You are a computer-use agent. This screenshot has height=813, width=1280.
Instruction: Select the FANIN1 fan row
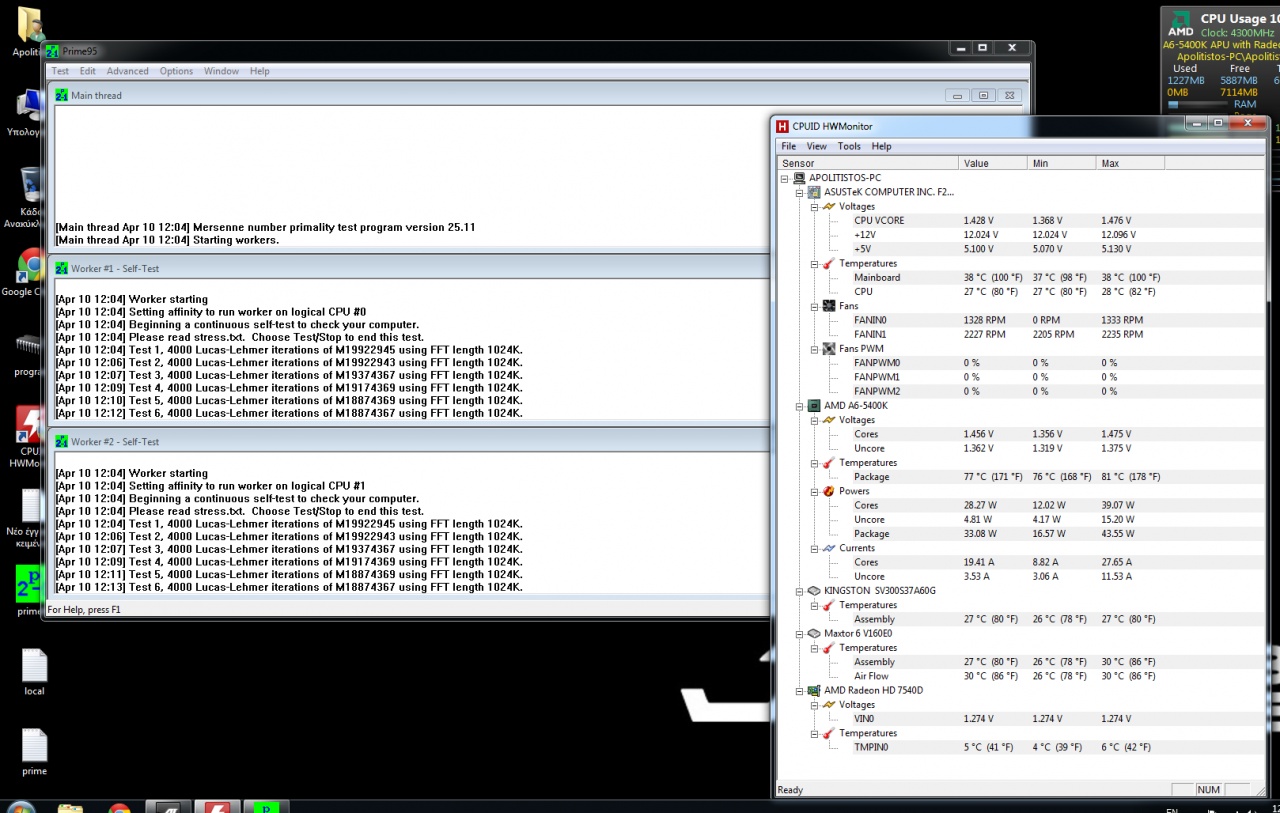pyautogui.click(x=1019, y=334)
